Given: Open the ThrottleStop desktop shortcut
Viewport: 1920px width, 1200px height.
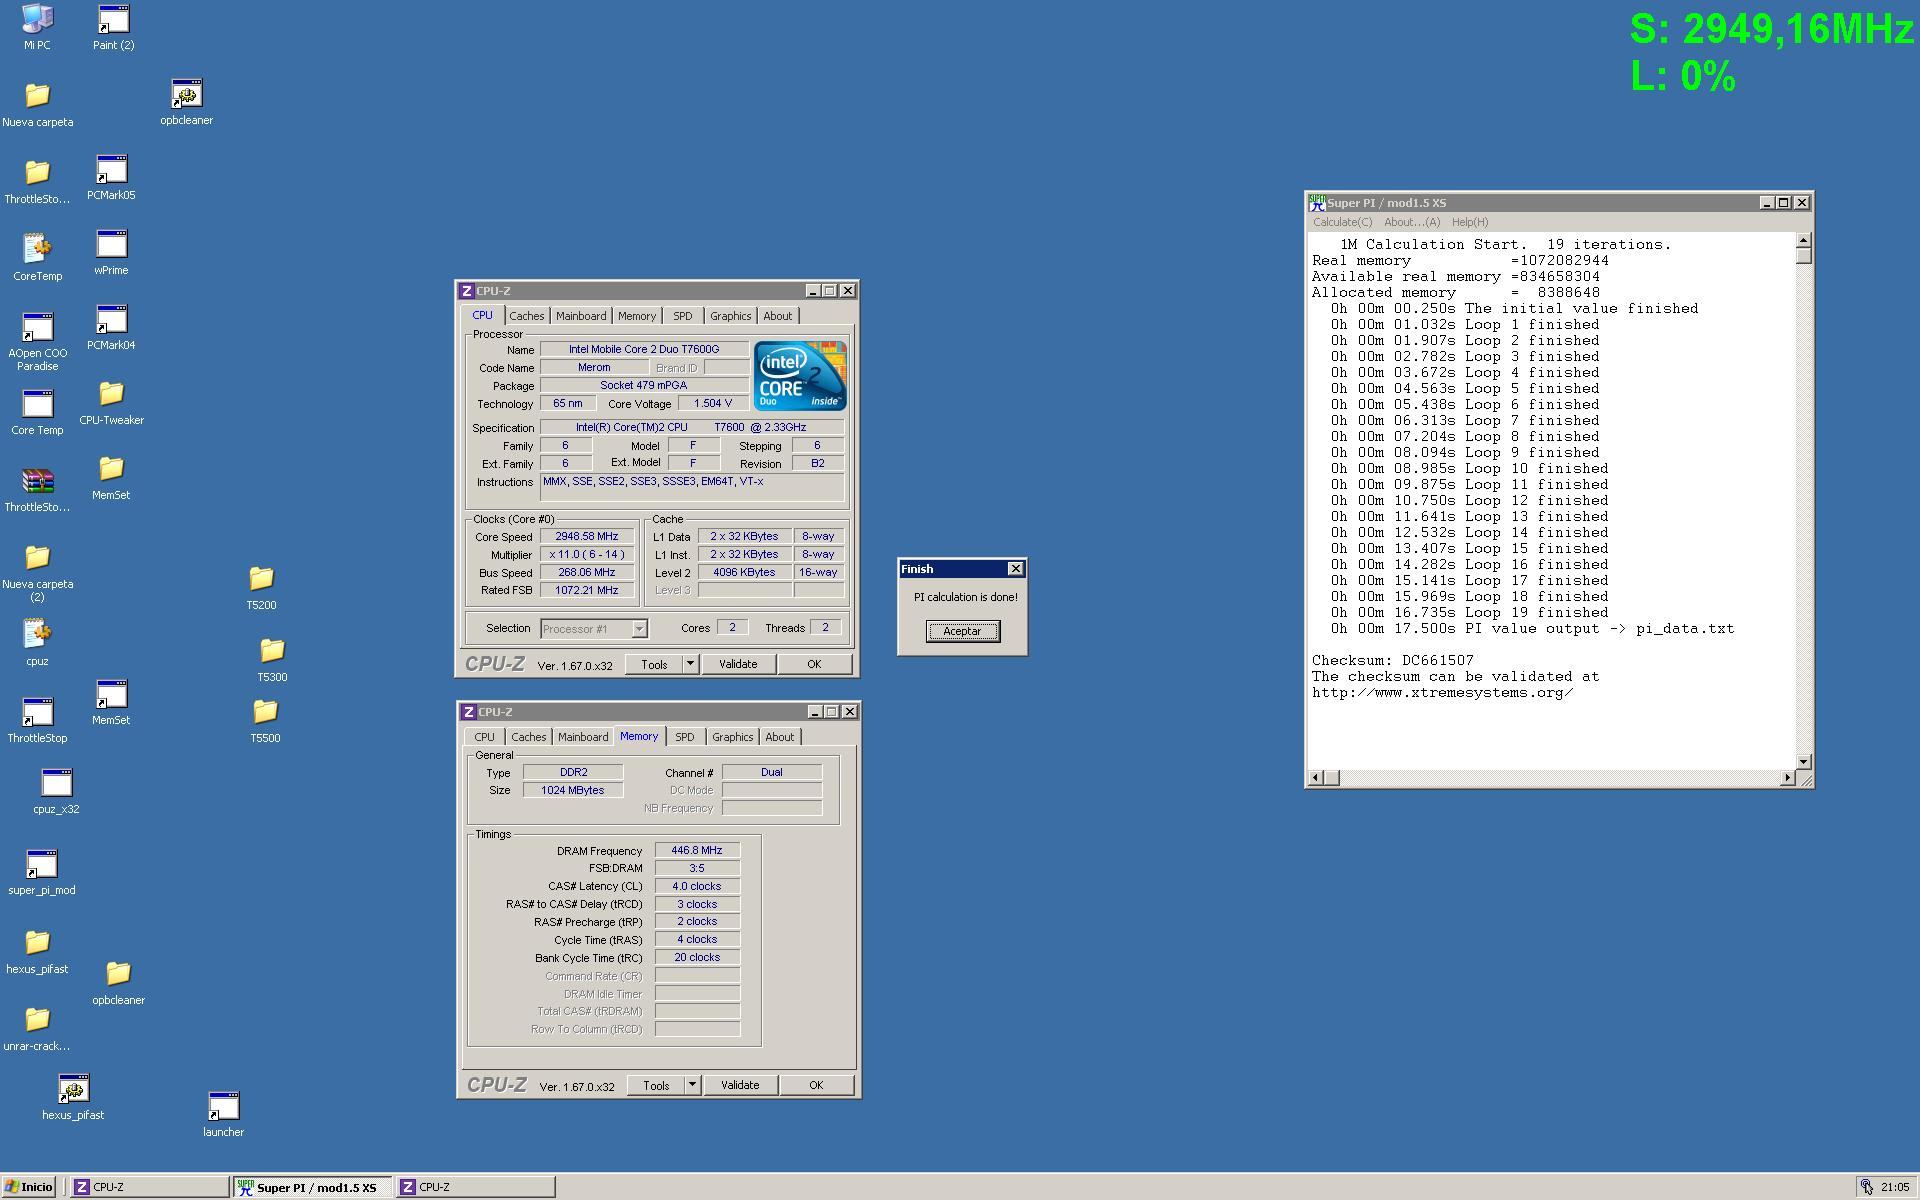Looking at the screenshot, I should click(x=37, y=713).
